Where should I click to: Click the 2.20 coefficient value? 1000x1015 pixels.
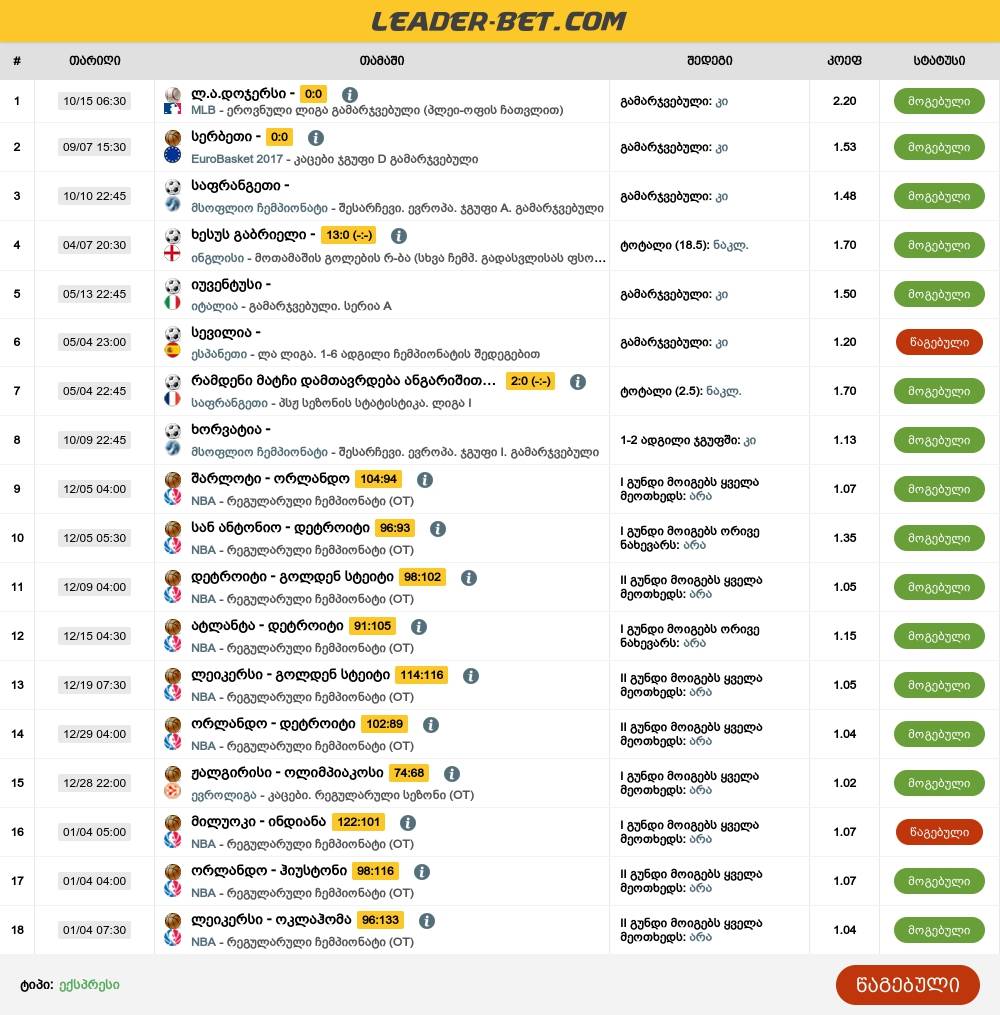click(x=845, y=101)
